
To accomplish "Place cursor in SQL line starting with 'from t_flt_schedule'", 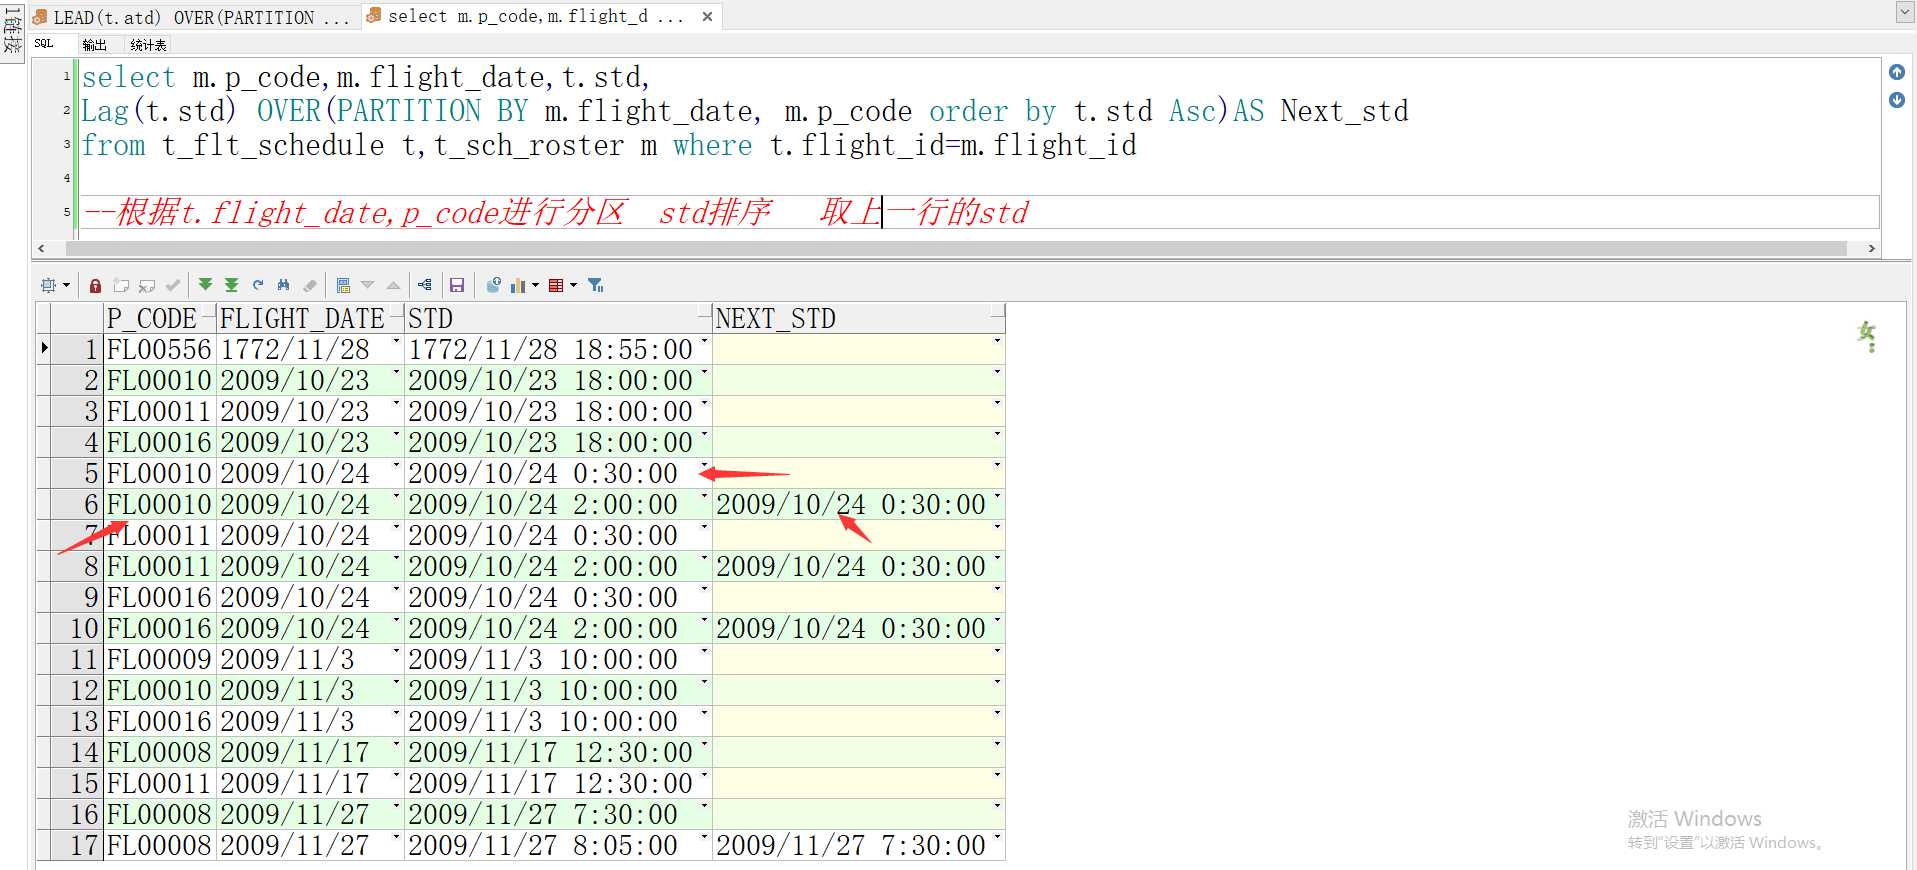I will click(x=608, y=145).
